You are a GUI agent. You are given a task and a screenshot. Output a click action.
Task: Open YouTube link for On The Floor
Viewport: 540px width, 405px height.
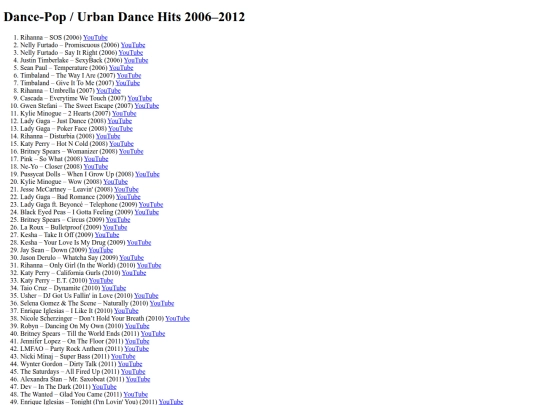point(137,341)
